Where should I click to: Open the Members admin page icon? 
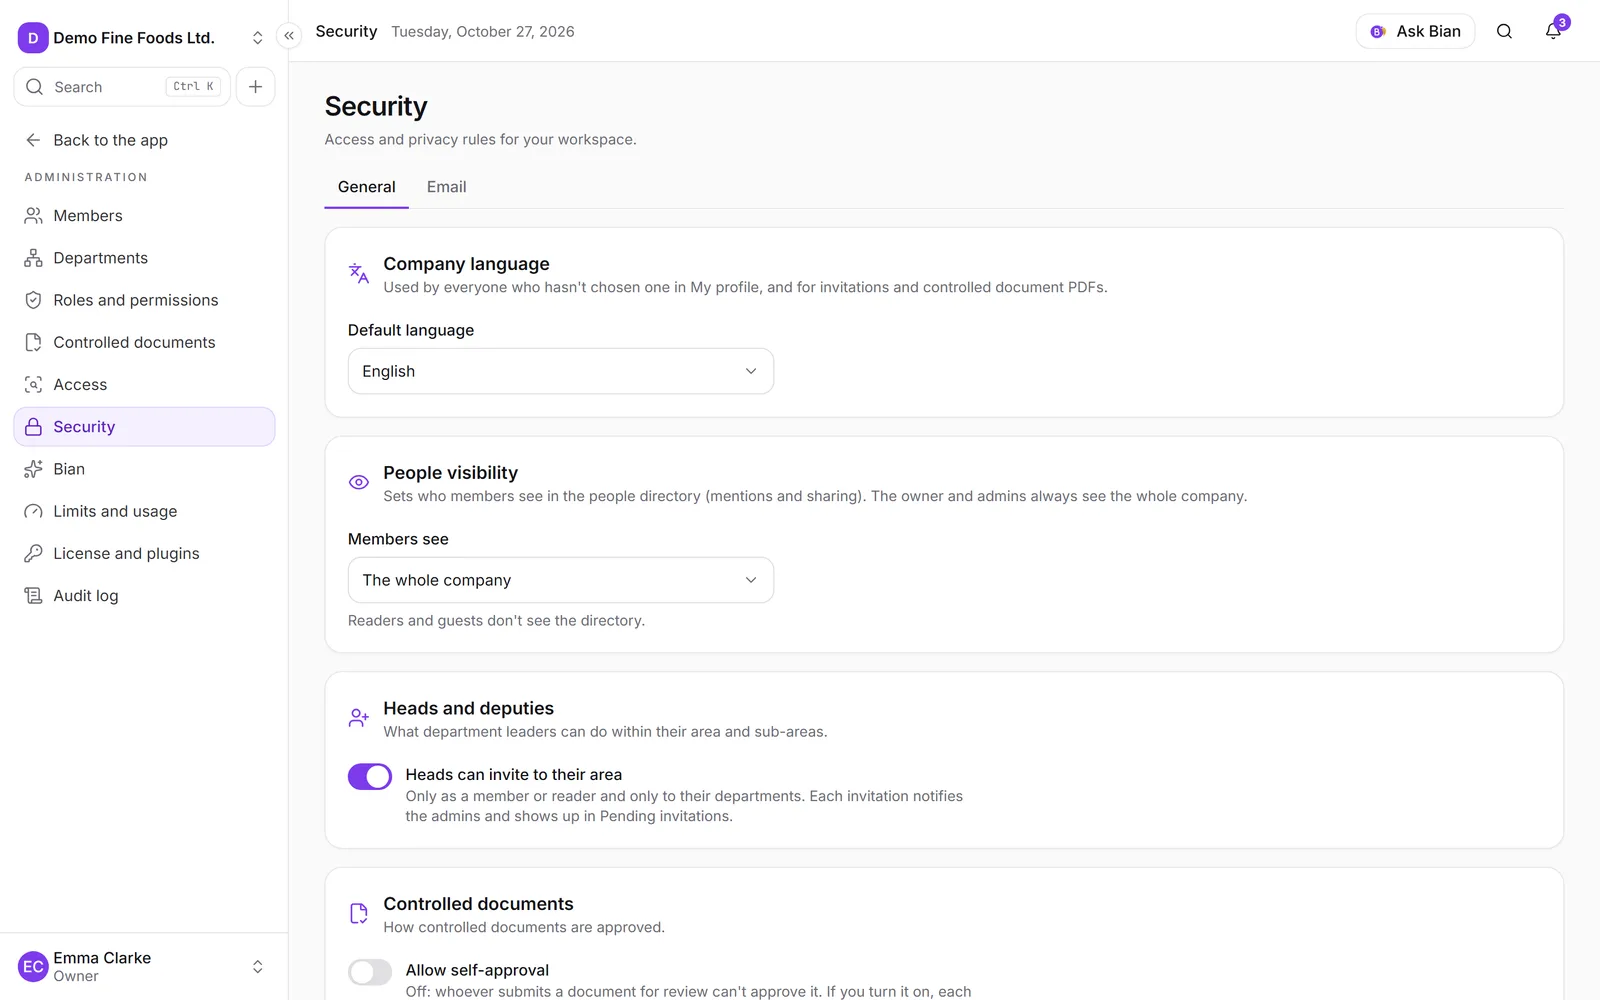[x=33, y=216]
